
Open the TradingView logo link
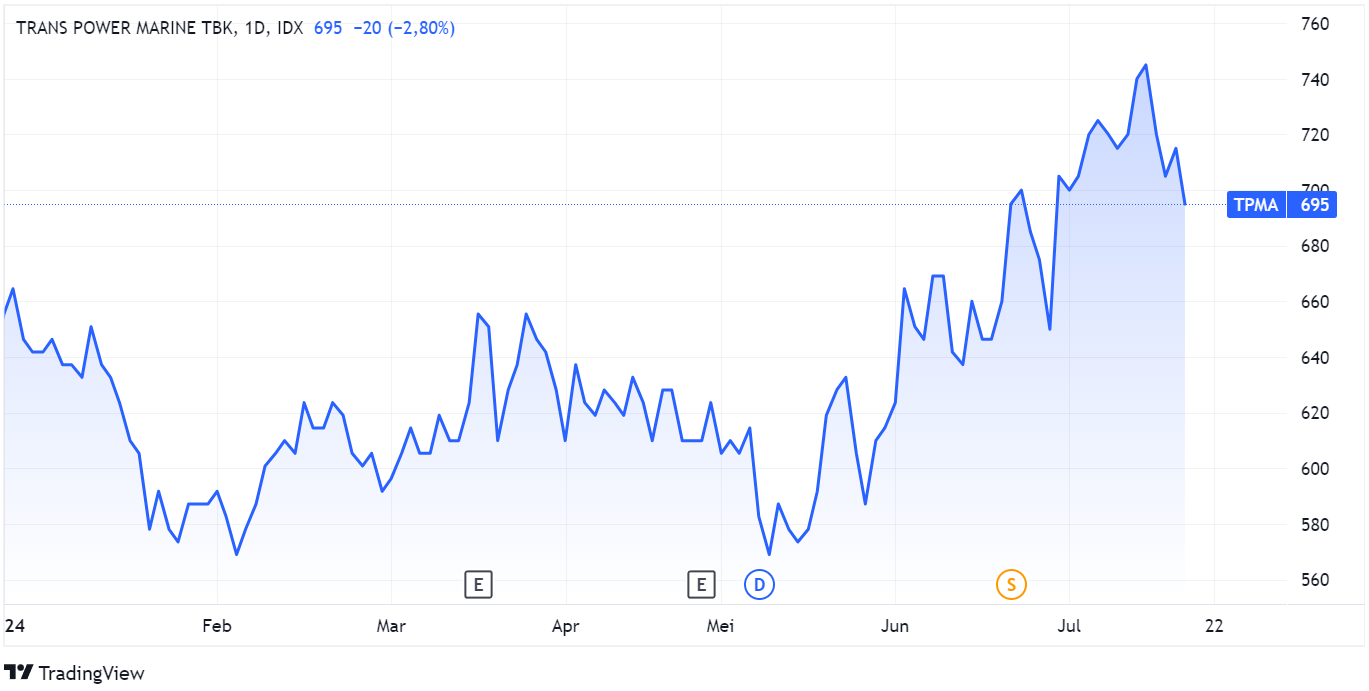75,673
